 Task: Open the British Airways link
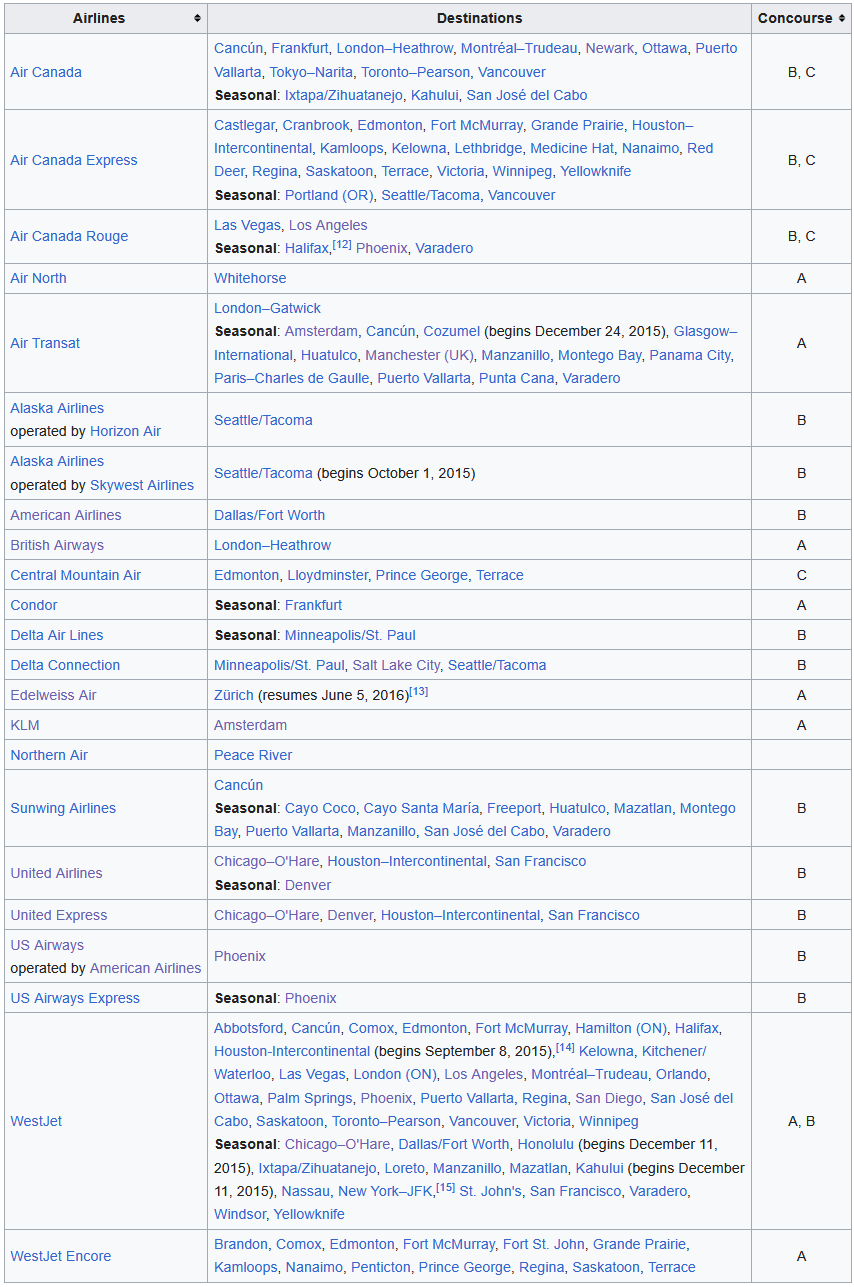57,545
